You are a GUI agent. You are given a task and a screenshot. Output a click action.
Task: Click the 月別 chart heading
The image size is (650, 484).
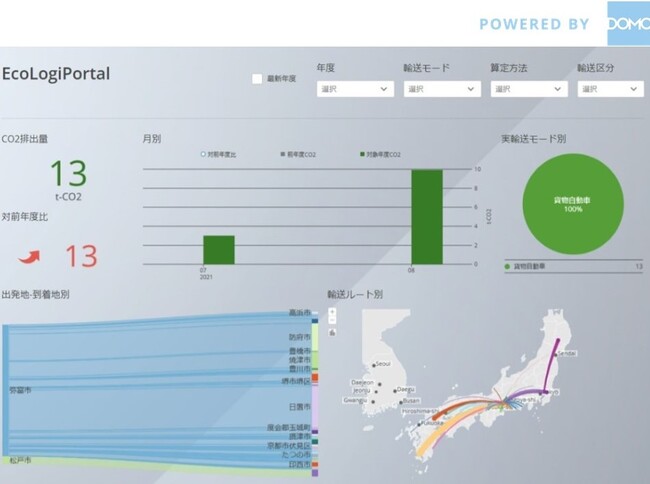point(152,139)
